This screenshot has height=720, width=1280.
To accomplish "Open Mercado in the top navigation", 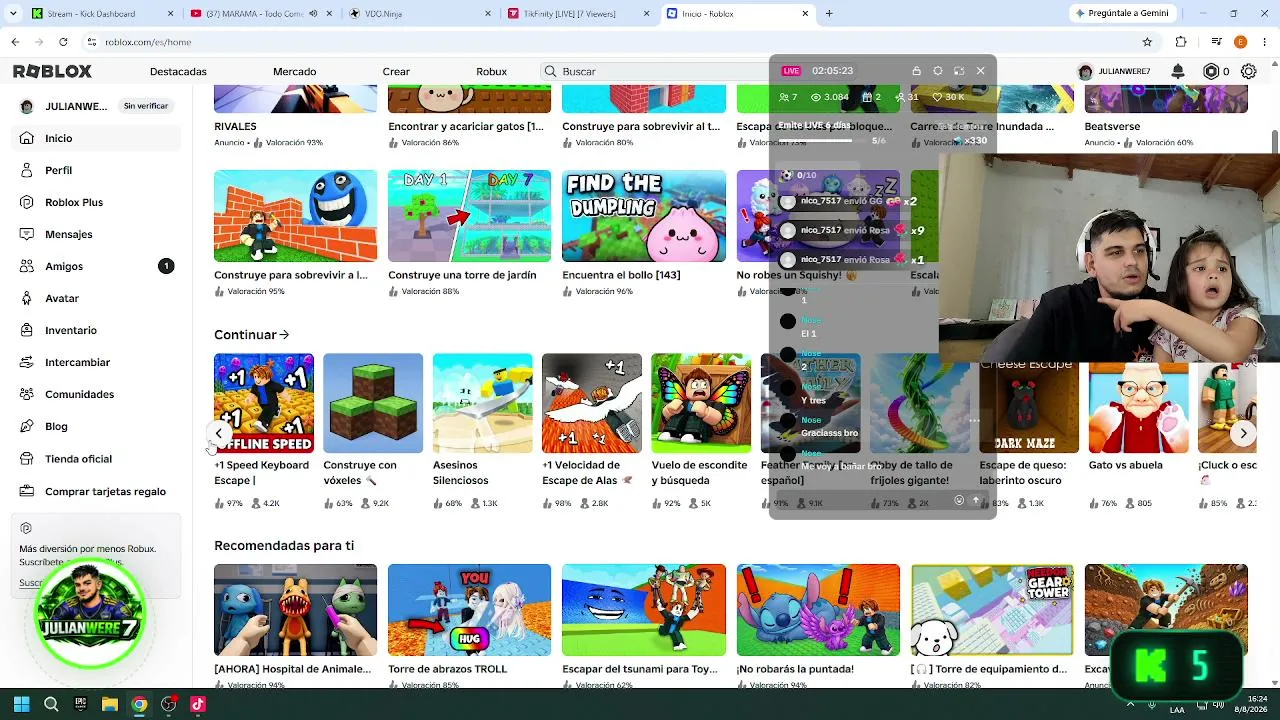I will pyautogui.click(x=294, y=72).
